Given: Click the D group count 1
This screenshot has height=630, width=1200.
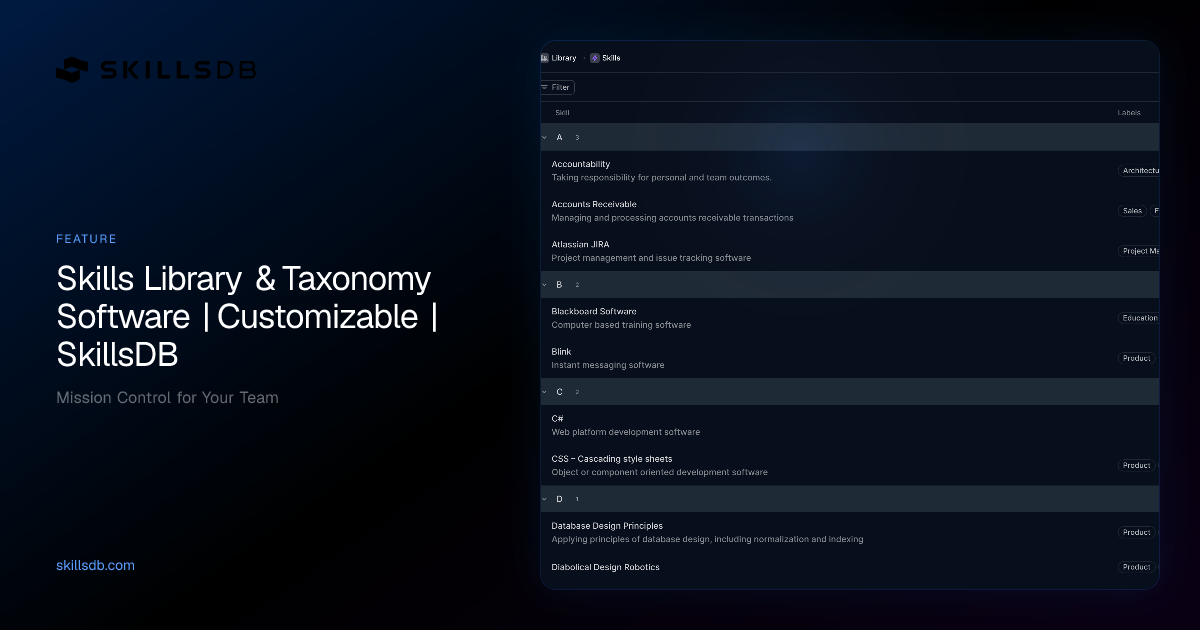Looking at the screenshot, I should pos(577,499).
